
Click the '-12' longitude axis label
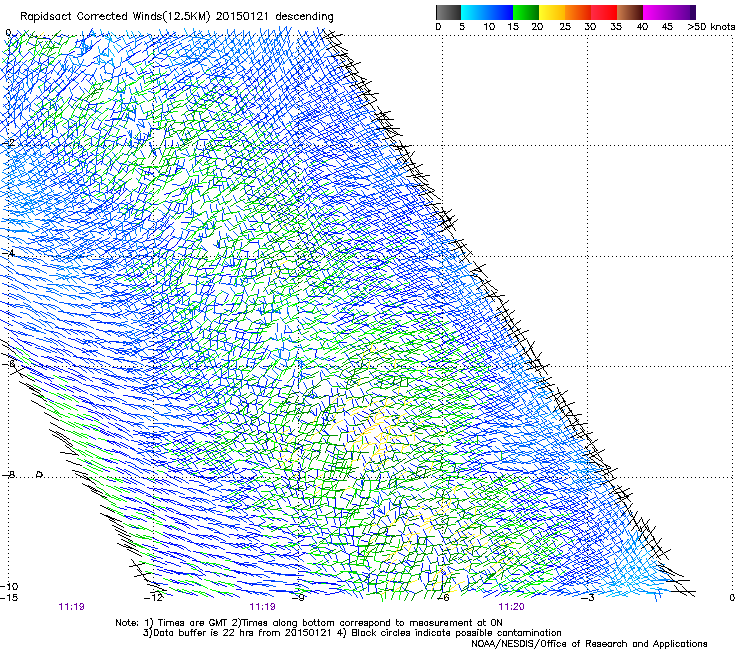click(x=154, y=598)
